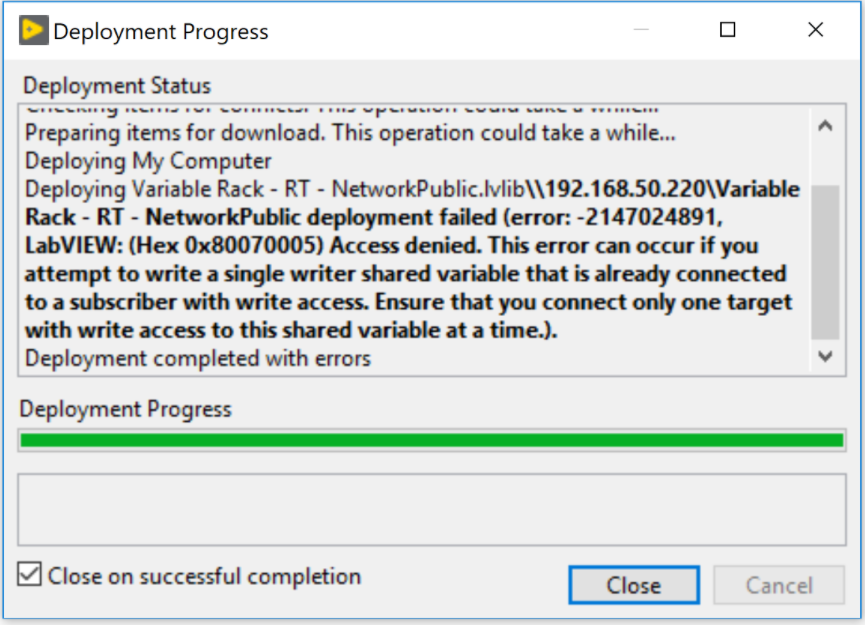Screen dimensions: 865x625
Task: Click the Close button
Action: coord(634,585)
